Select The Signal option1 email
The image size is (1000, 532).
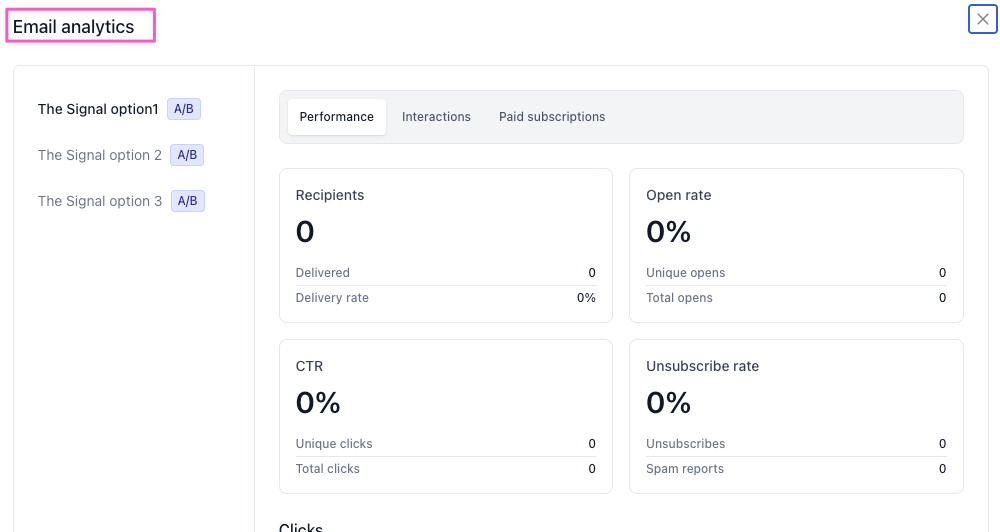coord(98,109)
